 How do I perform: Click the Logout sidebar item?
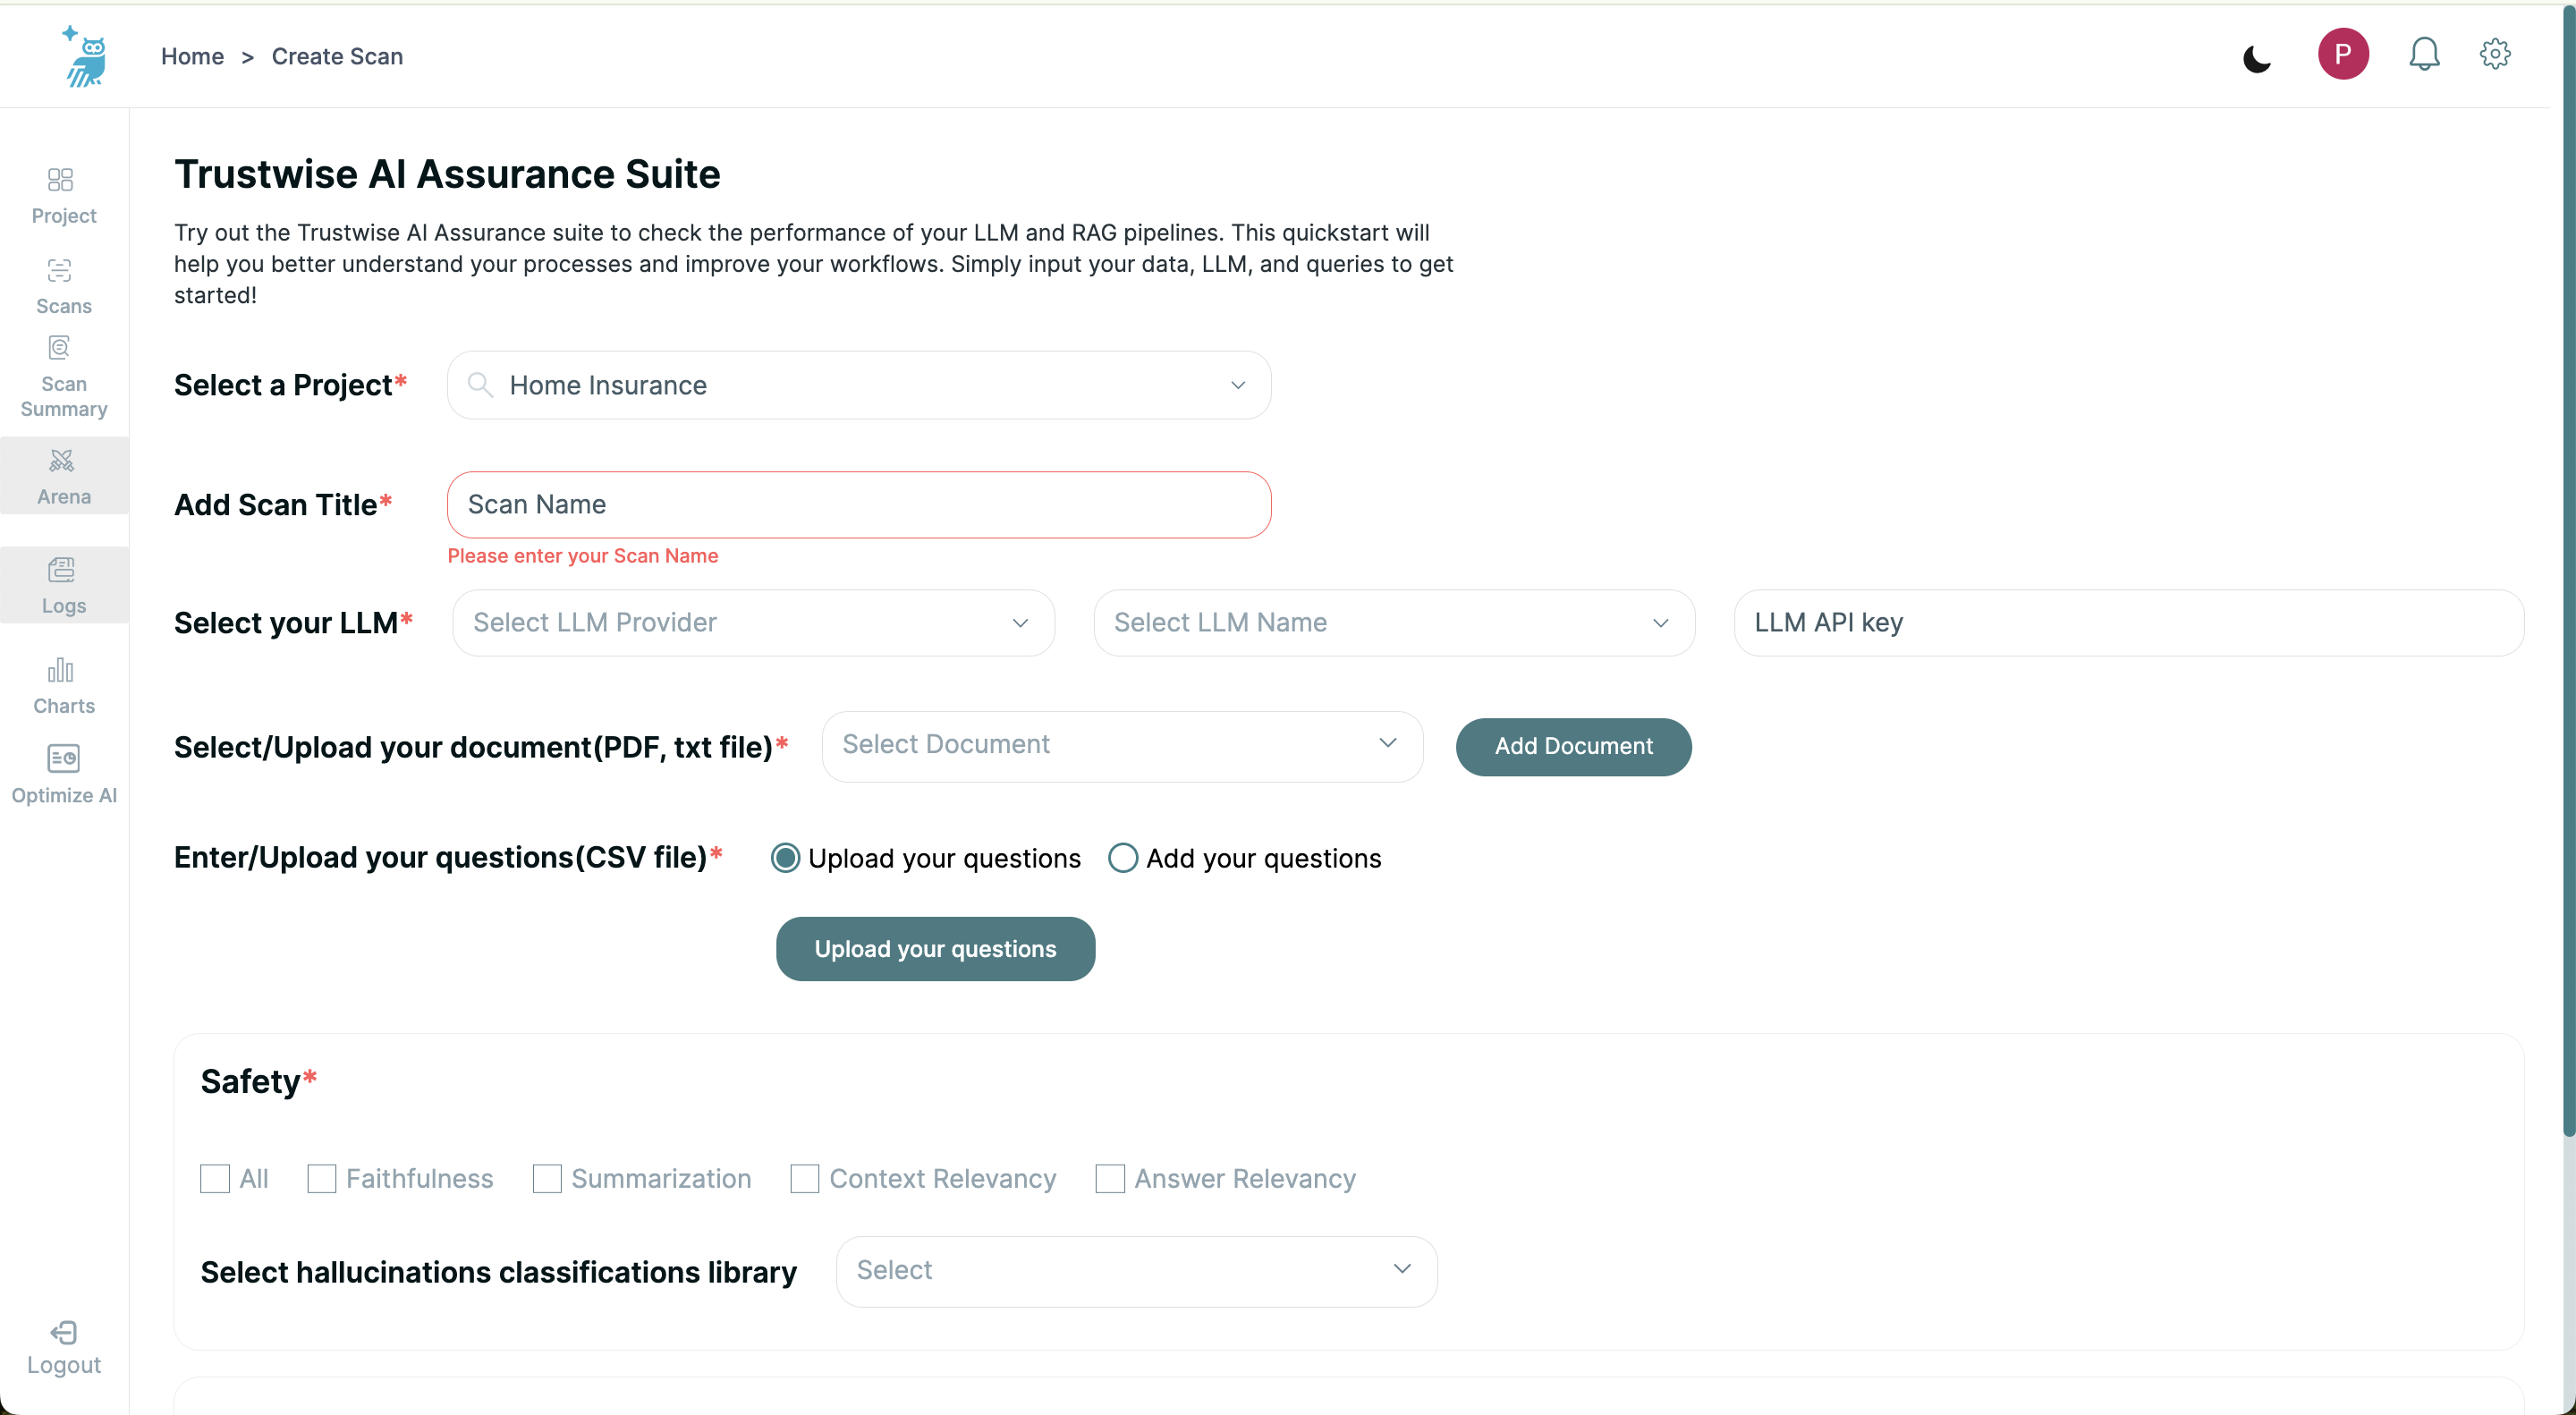pyautogui.click(x=63, y=1348)
